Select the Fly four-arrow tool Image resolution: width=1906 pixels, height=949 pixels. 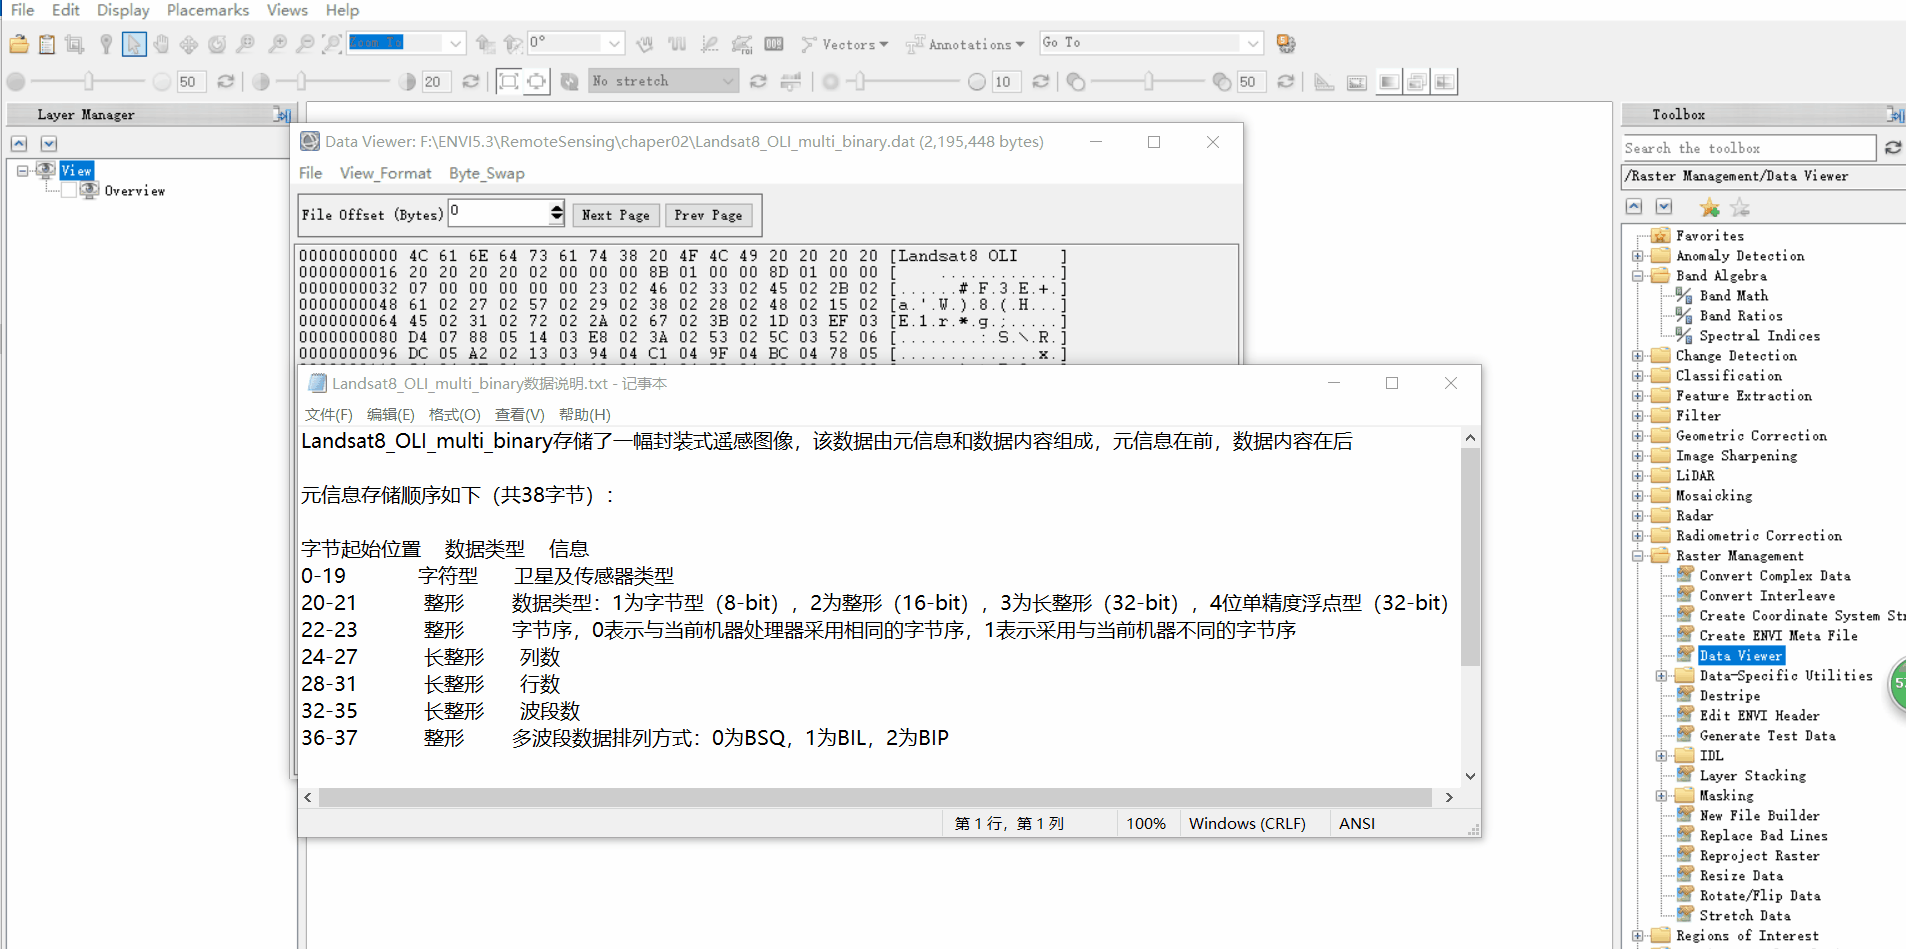coord(189,44)
